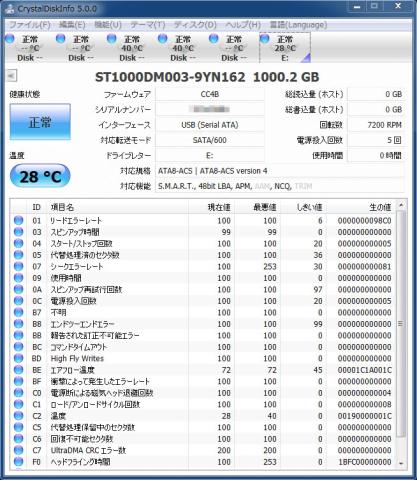Image resolution: width=417 pixels, height=480 pixels.
Task: Click raw value 1BFC00000000
Action: click(364, 462)
